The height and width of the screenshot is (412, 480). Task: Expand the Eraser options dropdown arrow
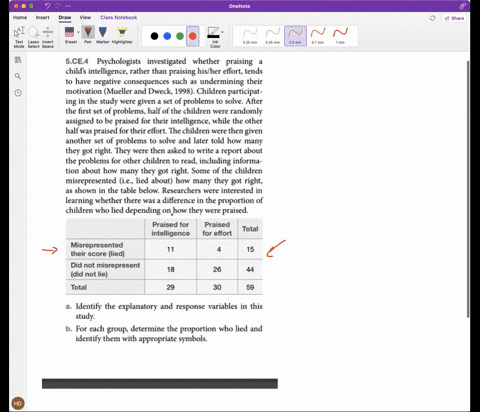point(78,32)
